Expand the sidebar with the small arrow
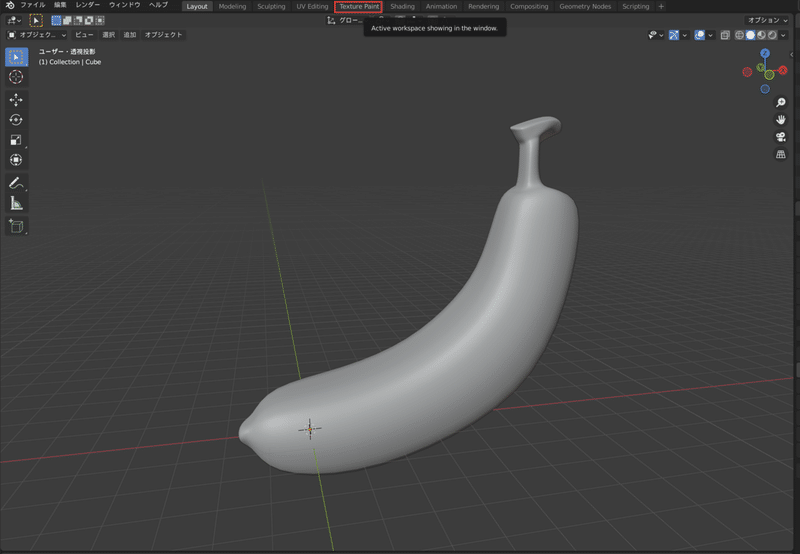 click(x=791, y=55)
